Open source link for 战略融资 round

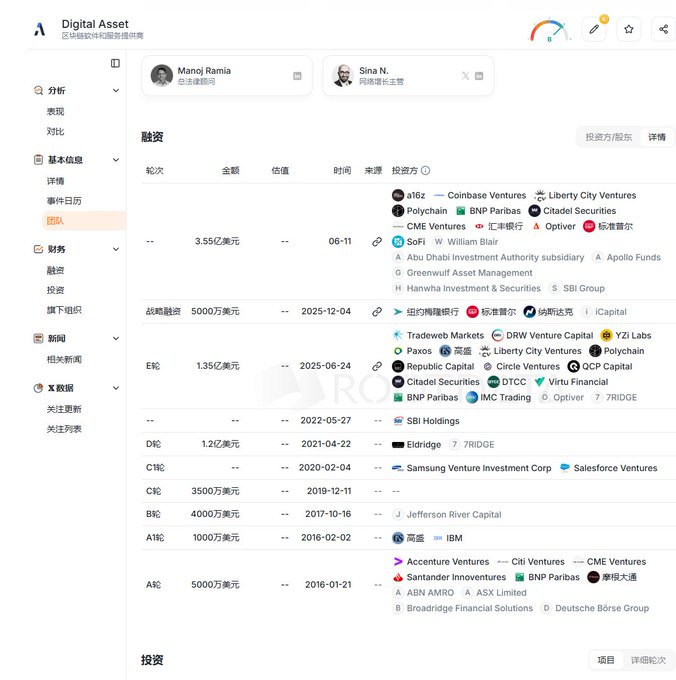click(377, 312)
